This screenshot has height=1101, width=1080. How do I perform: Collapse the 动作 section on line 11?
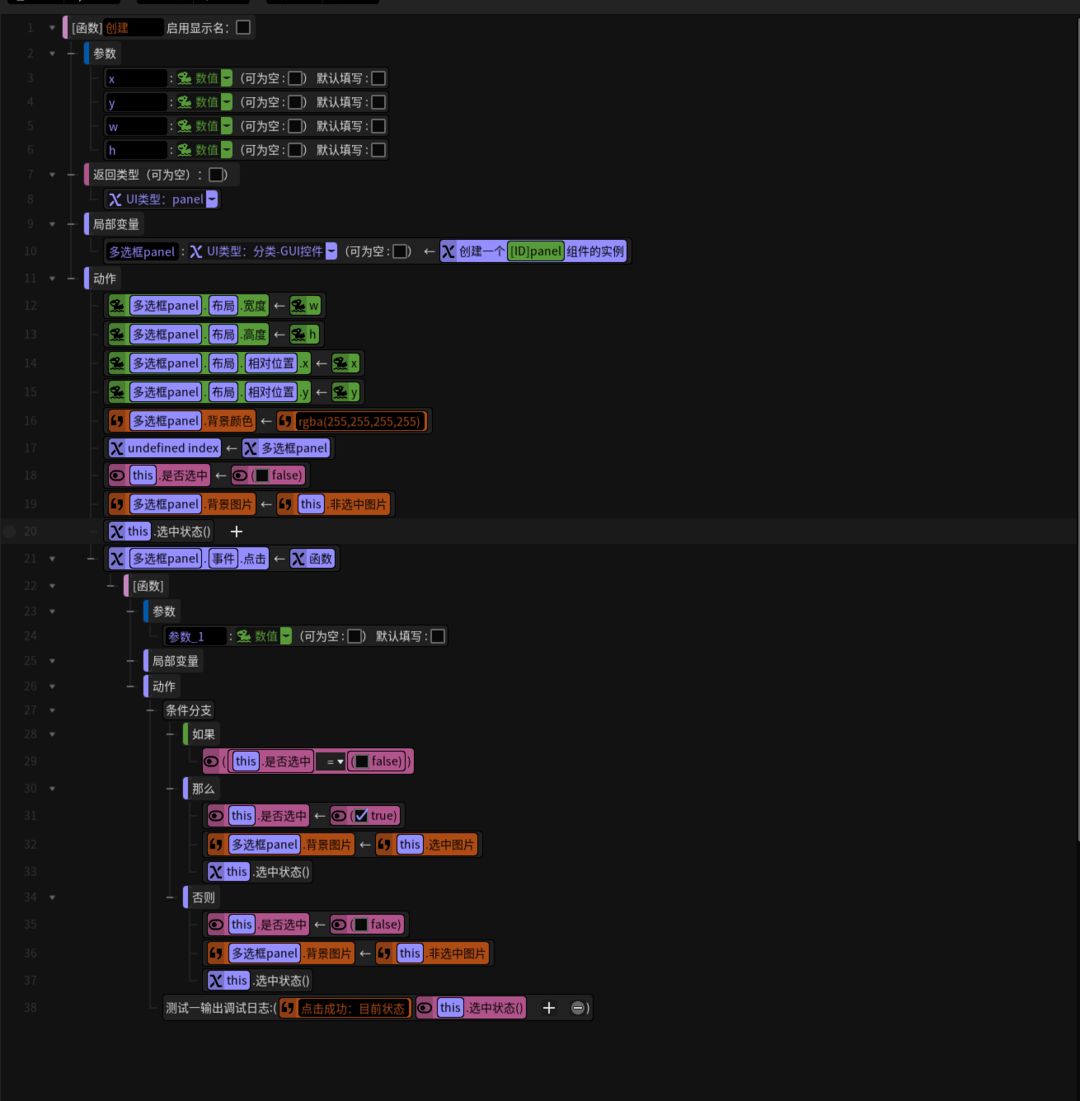tap(52, 278)
